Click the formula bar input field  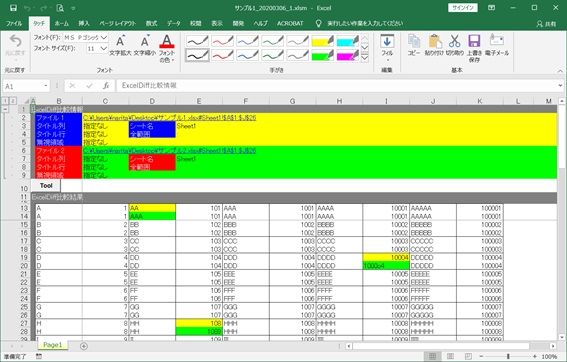[336, 86]
